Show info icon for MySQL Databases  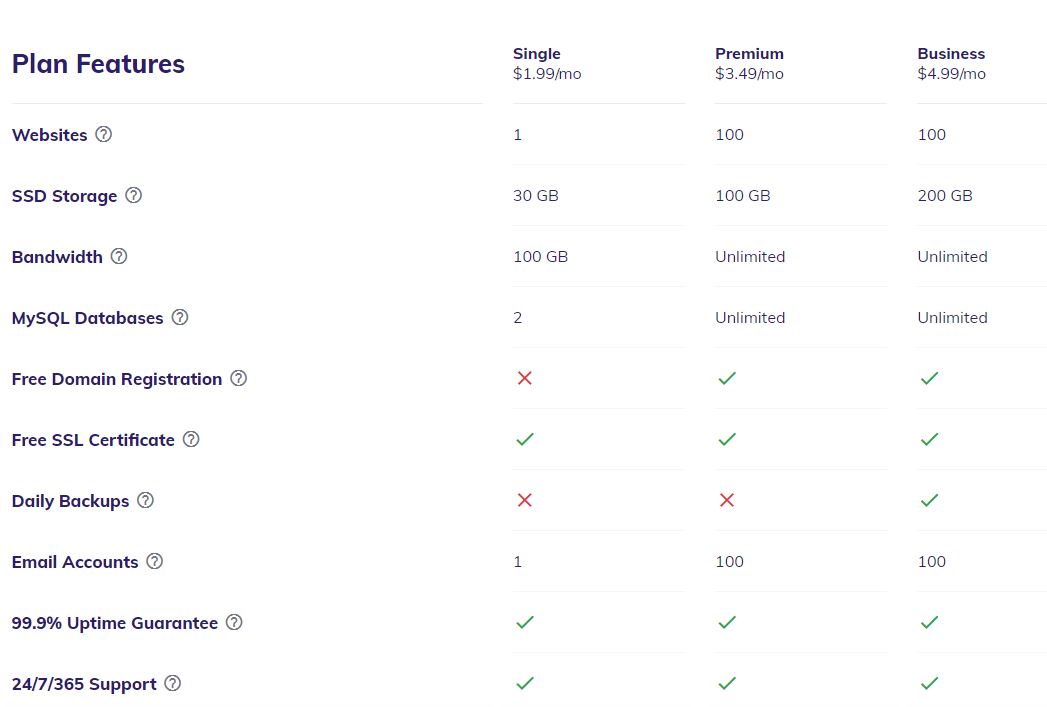(x=180, y=317)
